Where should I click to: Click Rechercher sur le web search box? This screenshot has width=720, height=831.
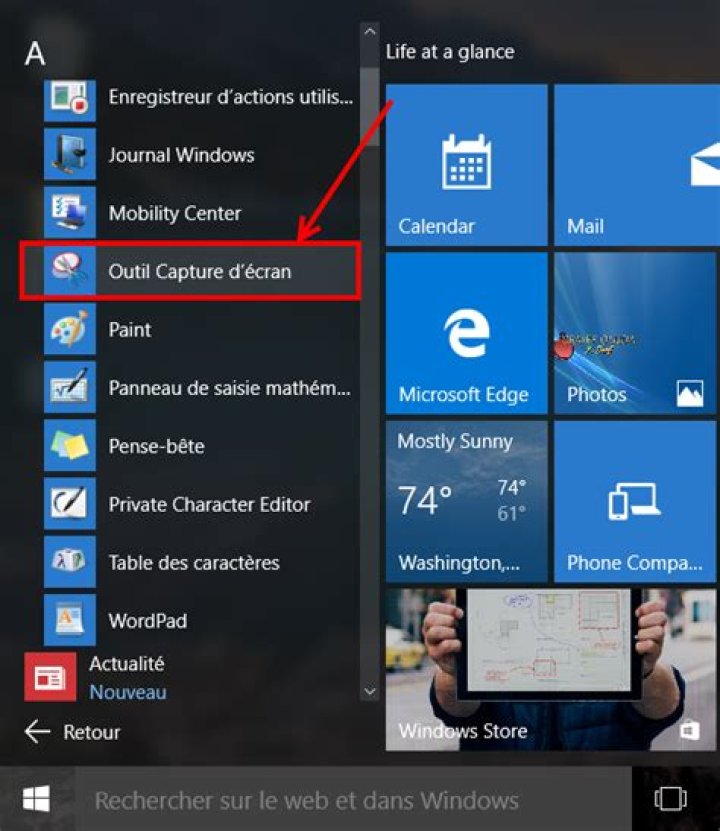pos(354,799)
